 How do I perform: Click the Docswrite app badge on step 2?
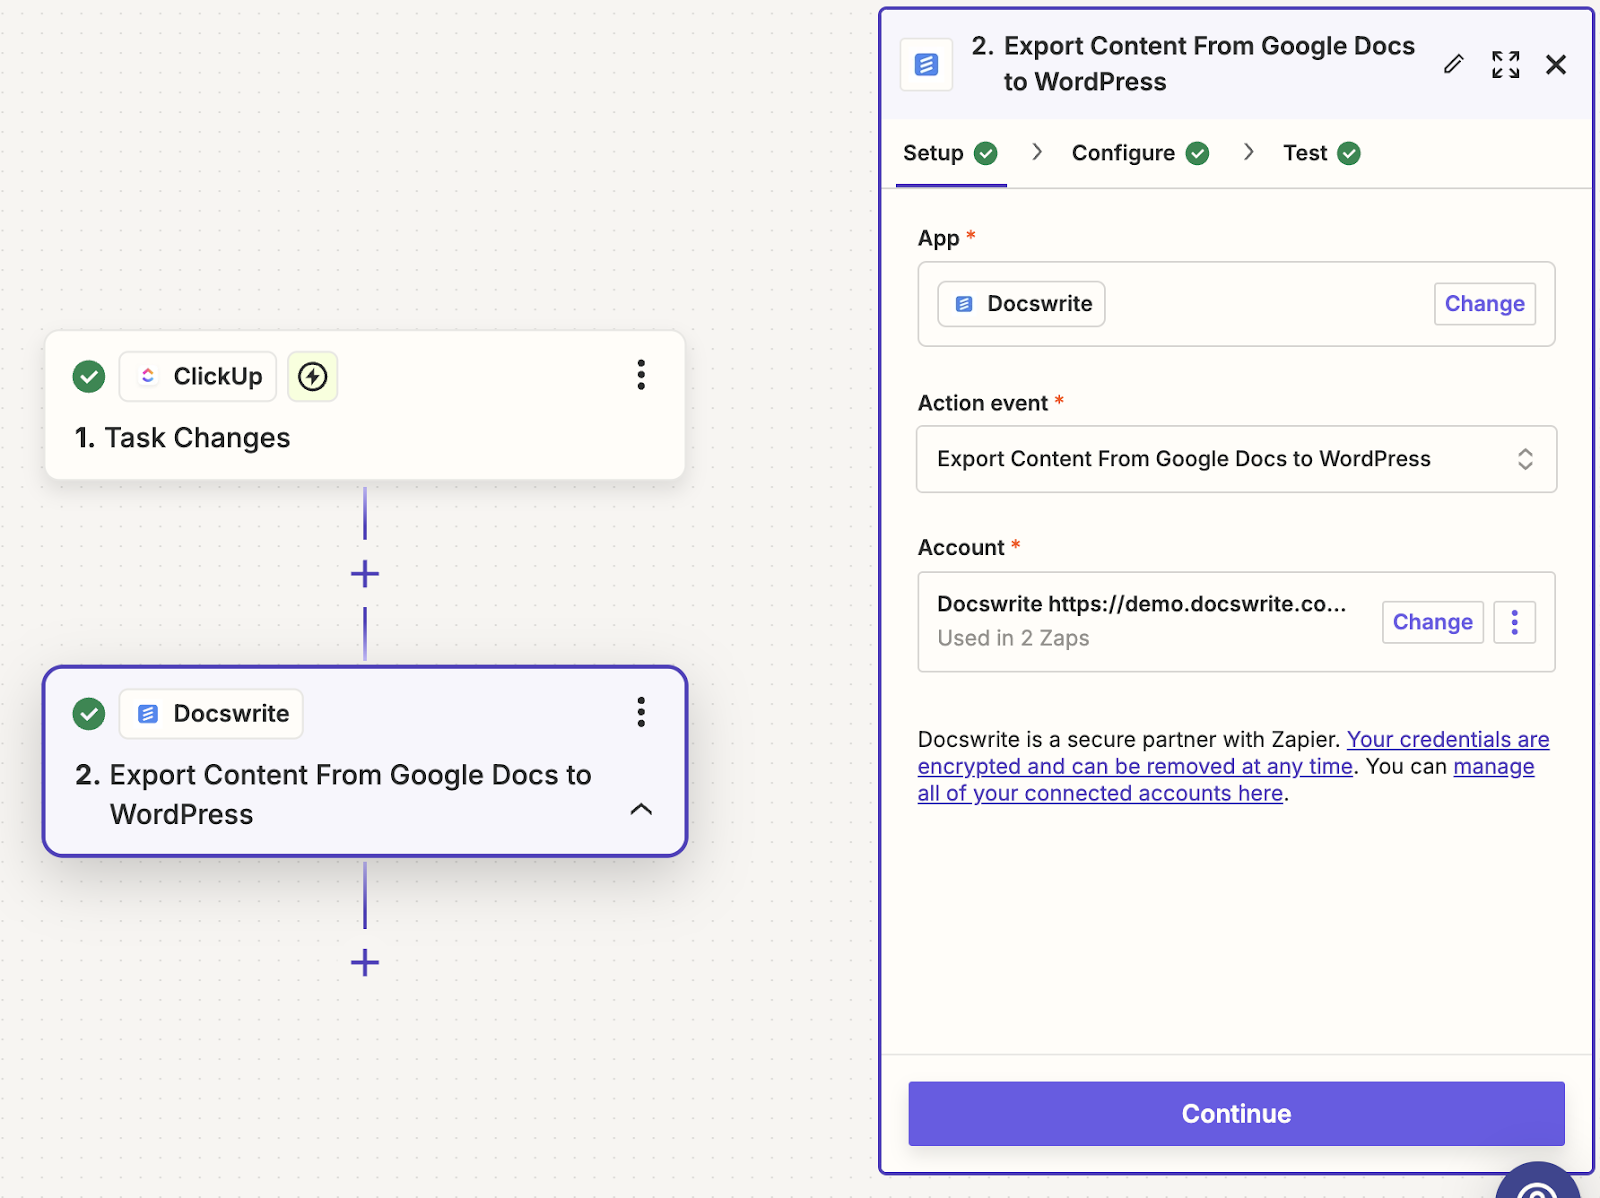click(211, 713)
